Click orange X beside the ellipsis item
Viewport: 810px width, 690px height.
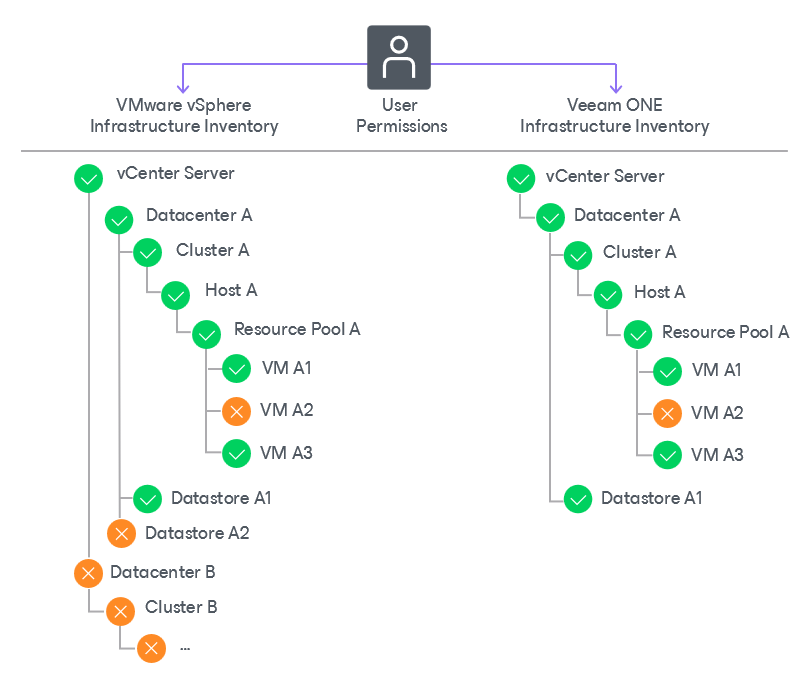(x=151, y=648)
